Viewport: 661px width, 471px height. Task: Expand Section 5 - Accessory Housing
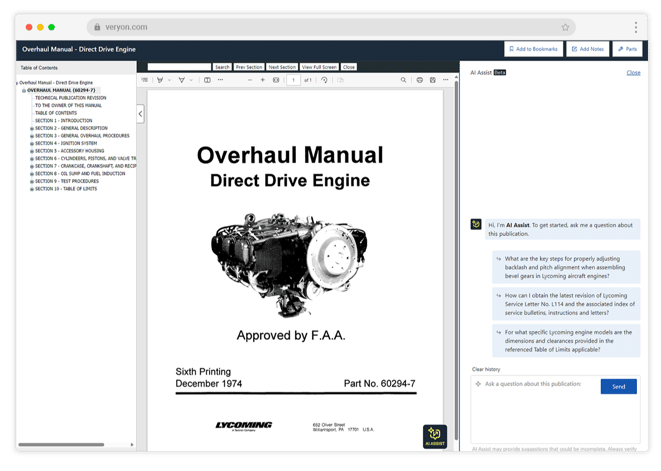click(32, 151)
